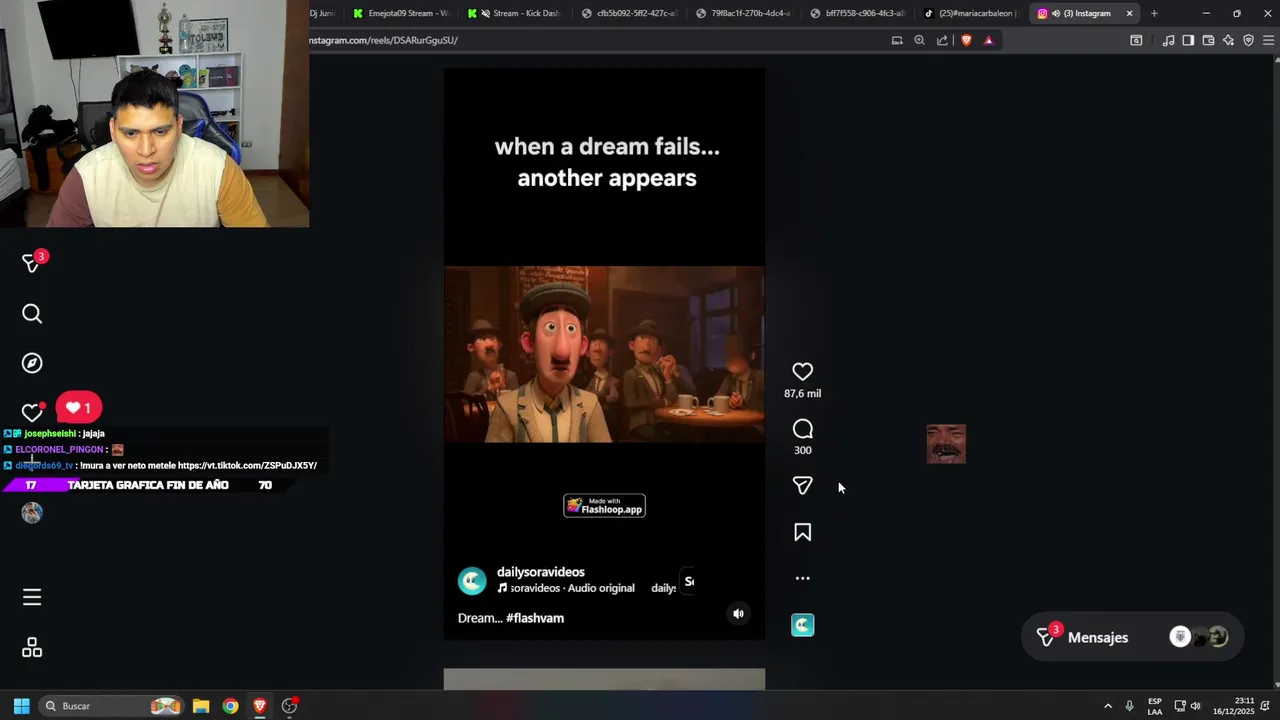
Task: Open Instagram sidebar messages icon with badge
Action: [x=32, y=262]
